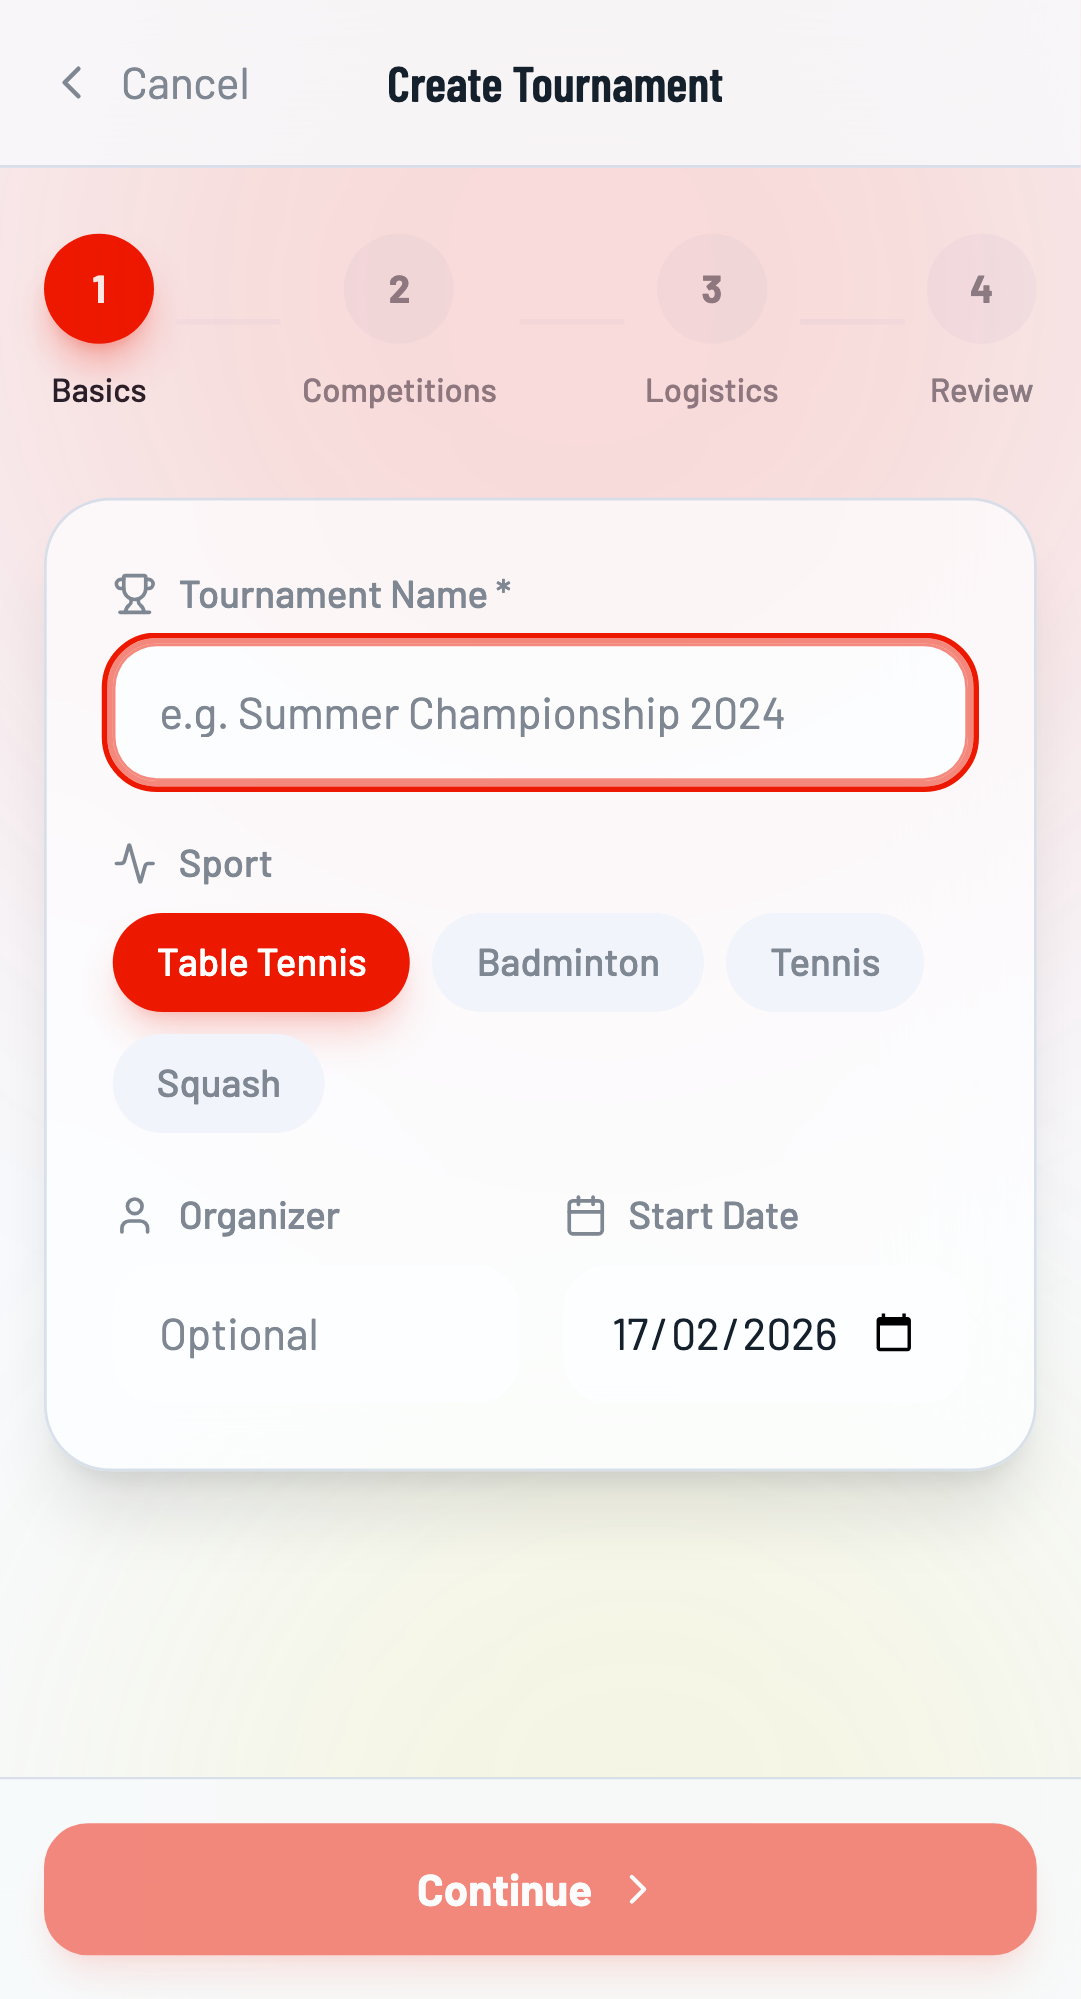Jump to step 3 via its numbered circle
Image resolution: width=1081 pixels, height=1999 pixels.
coord(712,289)
